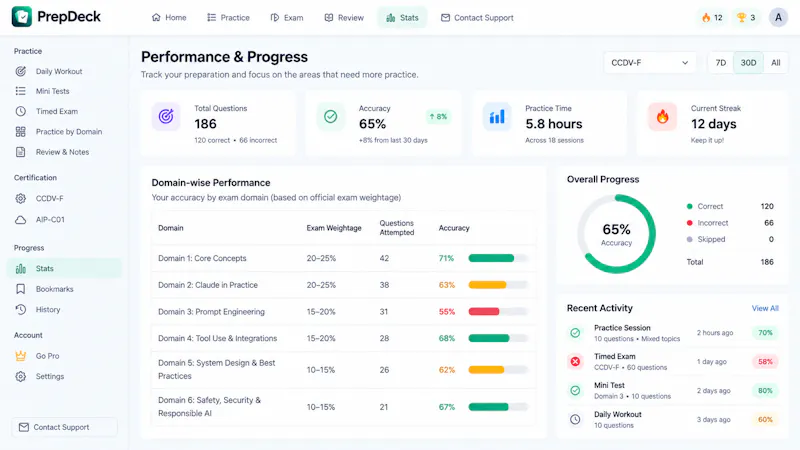Image resolution: width=800 pixels, height=450 pixels.
Task: Open the user avatar A menu
Action: pos(778,17)
